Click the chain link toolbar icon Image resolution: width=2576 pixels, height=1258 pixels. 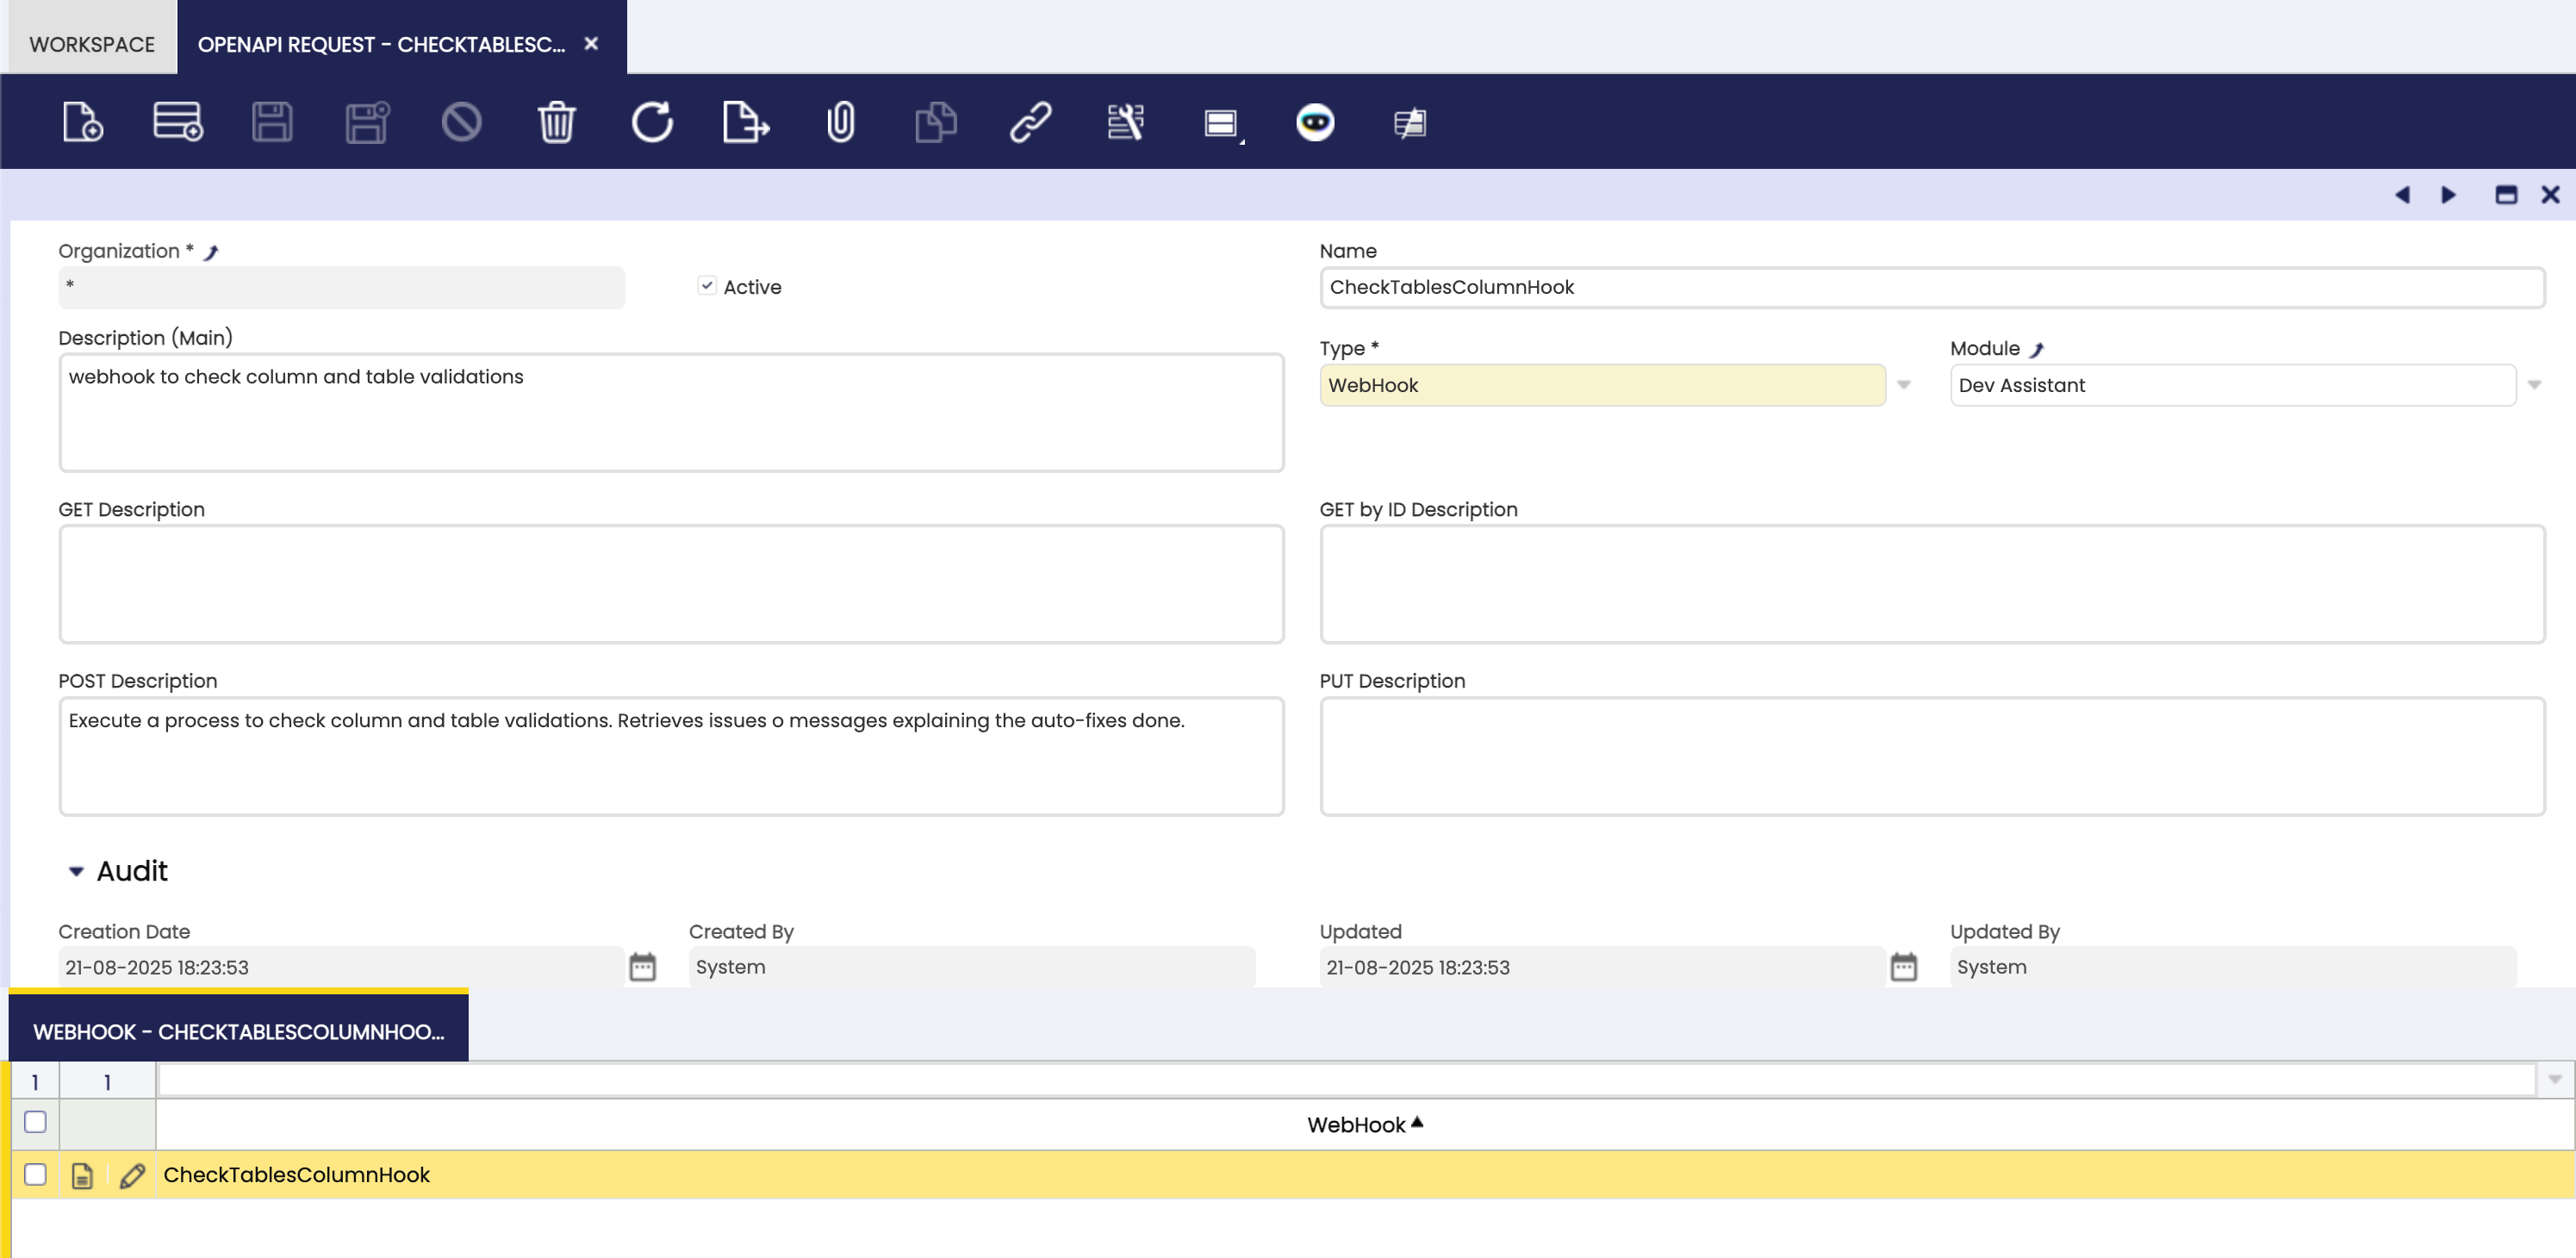[1030, 122]
